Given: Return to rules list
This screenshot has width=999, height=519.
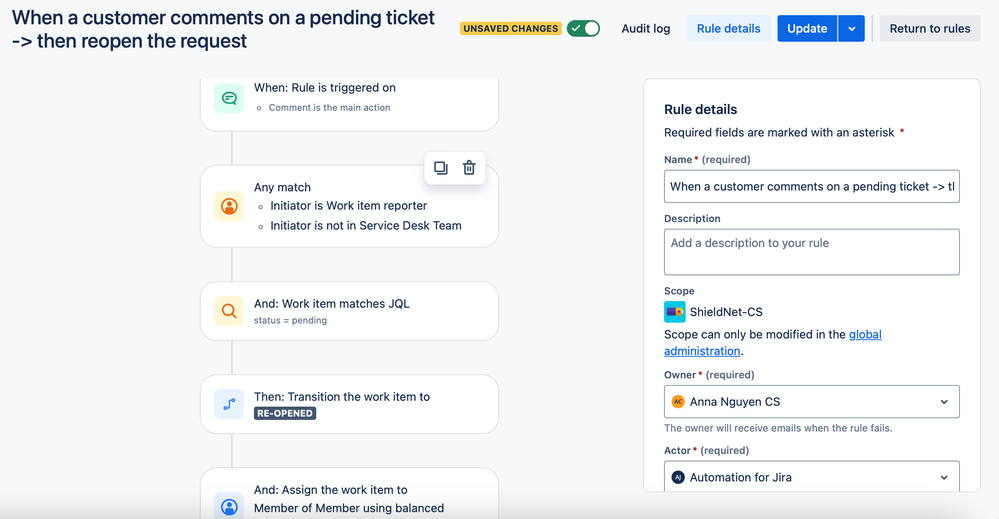Looking at the screenshot, I should coord(930,29).
